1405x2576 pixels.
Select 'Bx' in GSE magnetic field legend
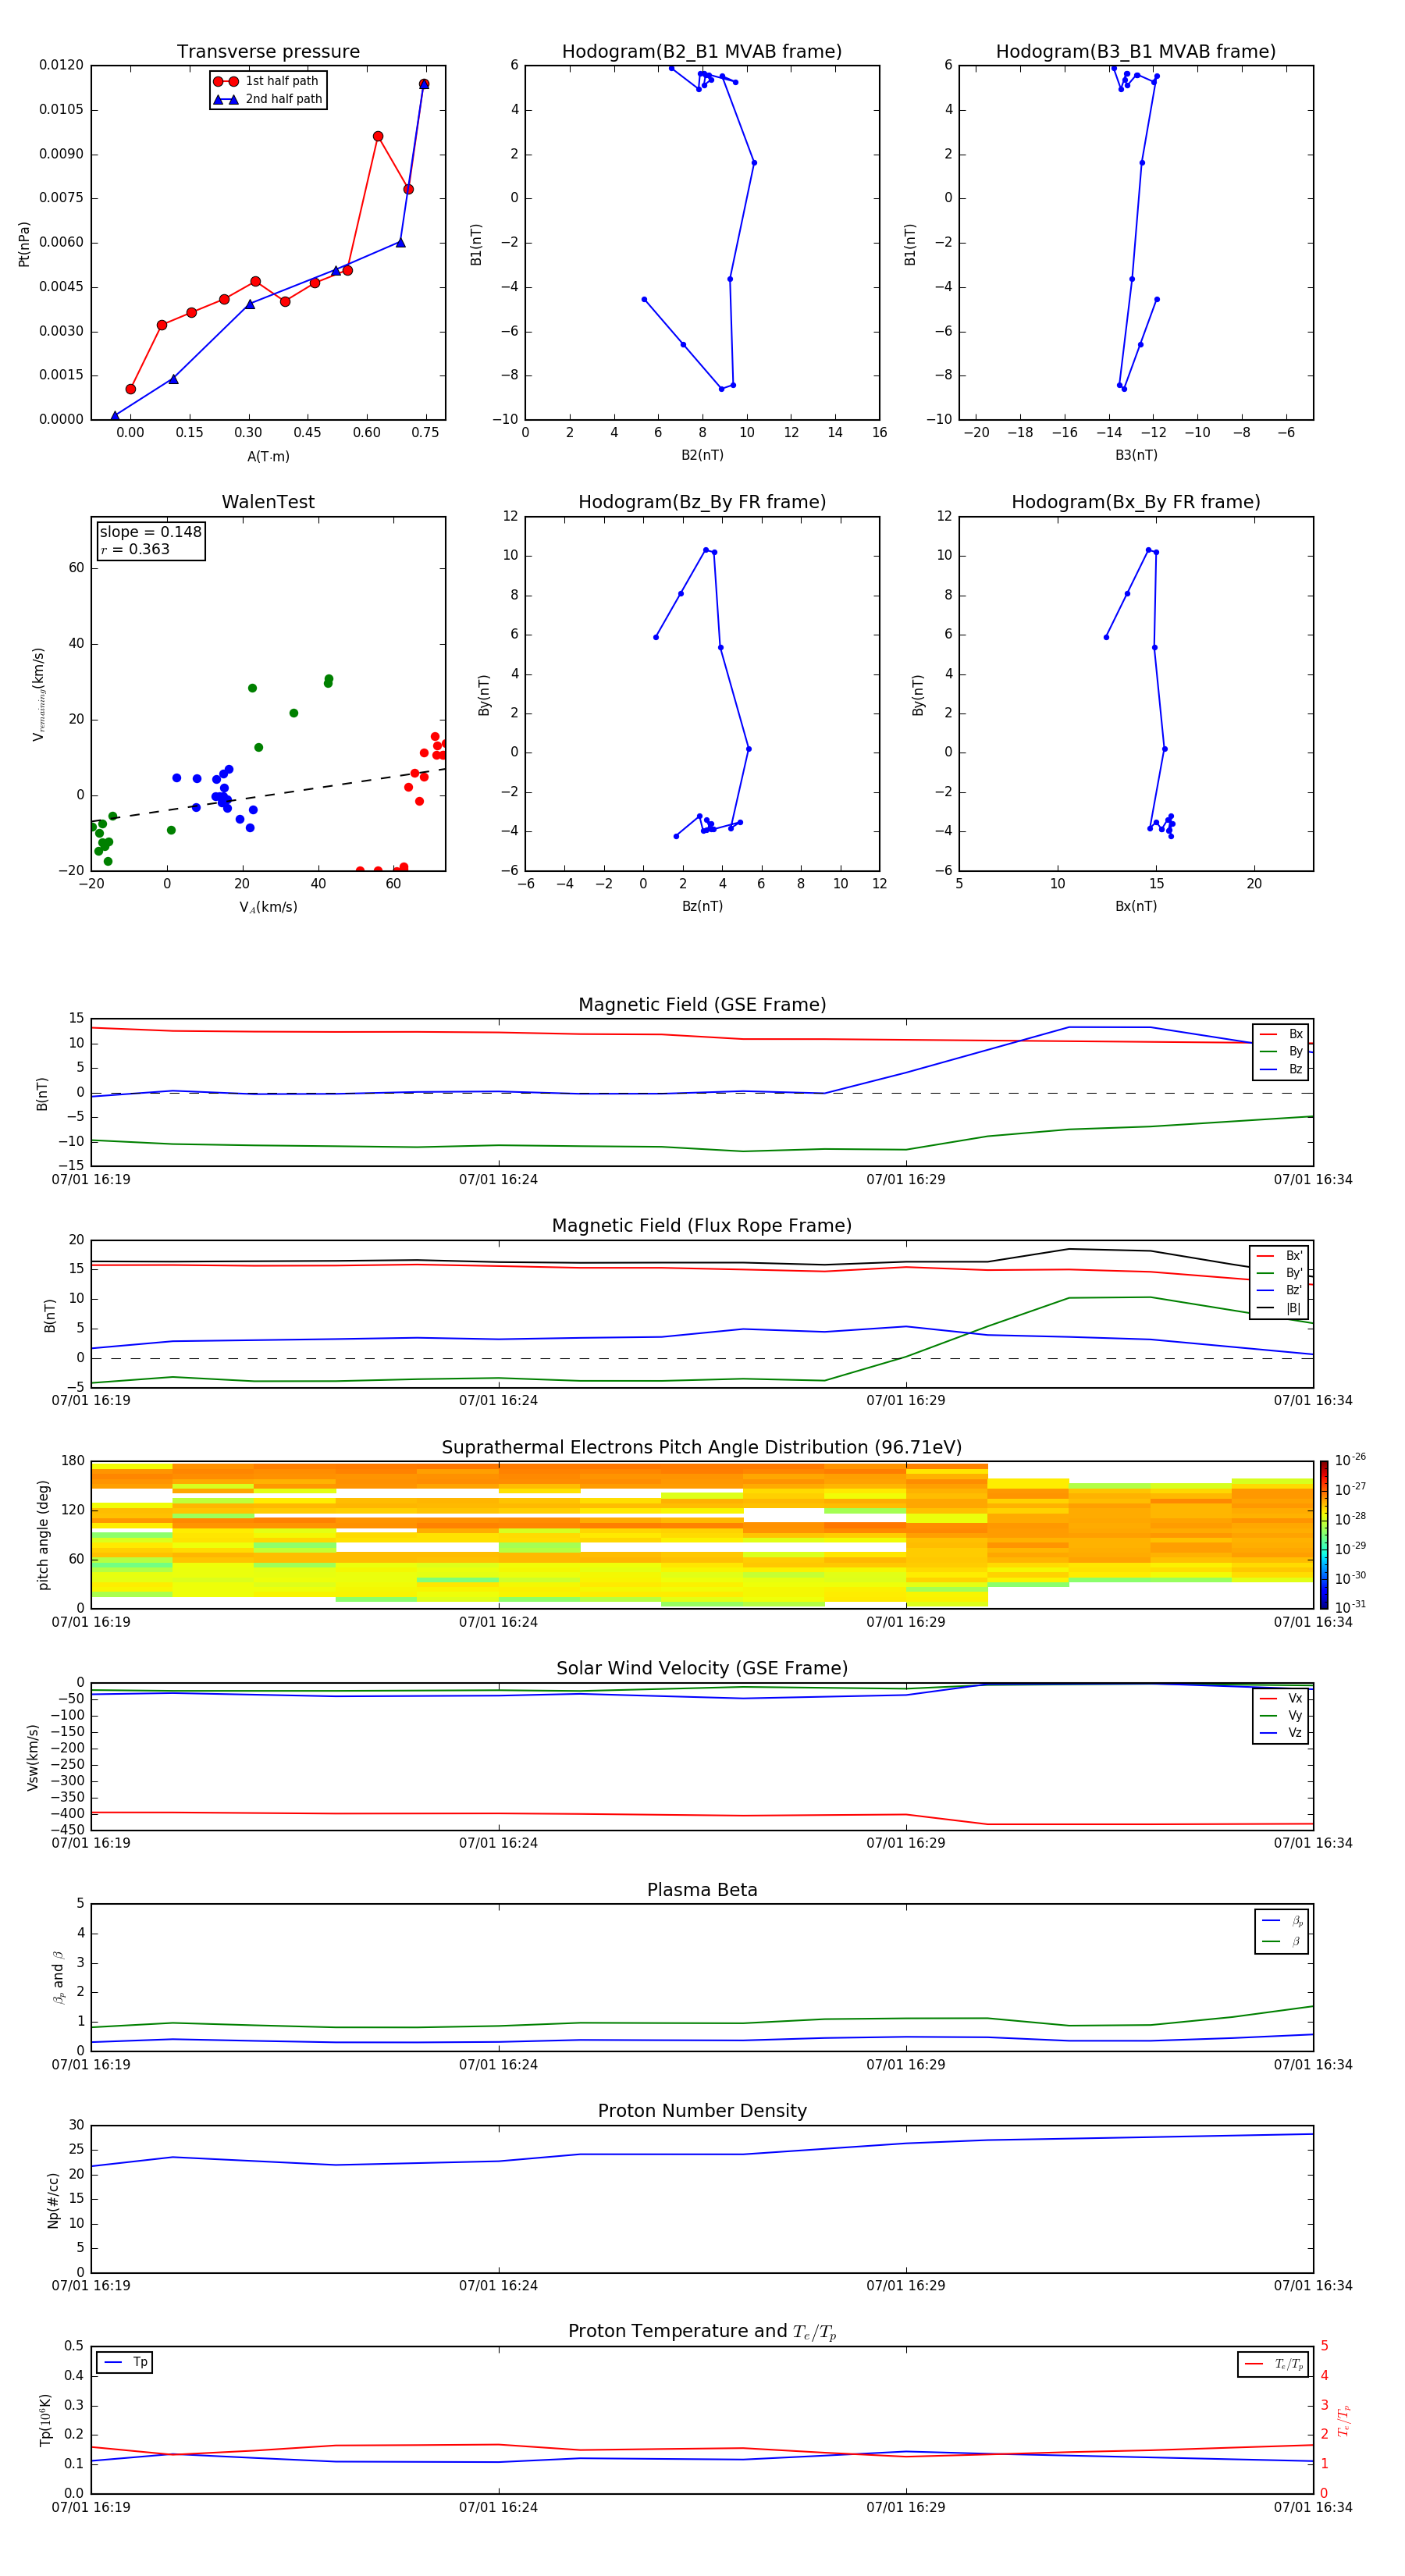(x=1281, y=1034)
